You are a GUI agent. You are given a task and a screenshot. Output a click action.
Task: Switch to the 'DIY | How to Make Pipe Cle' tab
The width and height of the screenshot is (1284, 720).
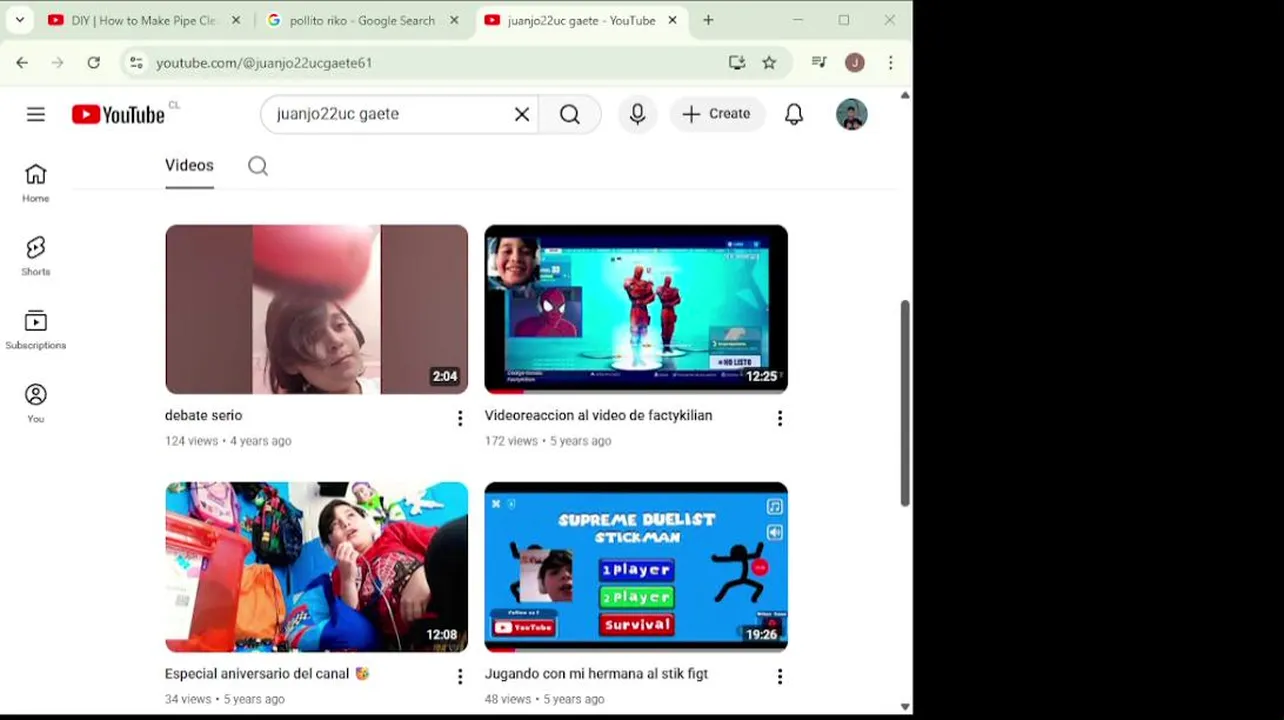tap(143, 20)
